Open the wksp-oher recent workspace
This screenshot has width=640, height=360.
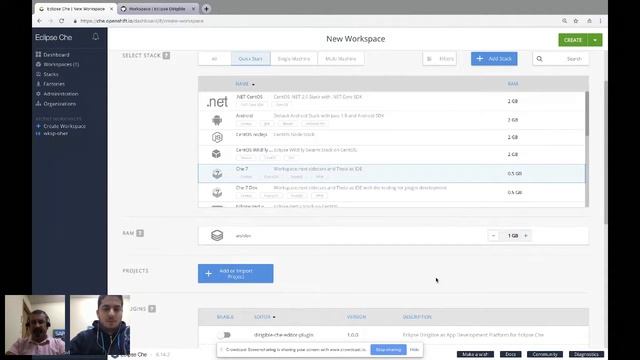point(56,133)
